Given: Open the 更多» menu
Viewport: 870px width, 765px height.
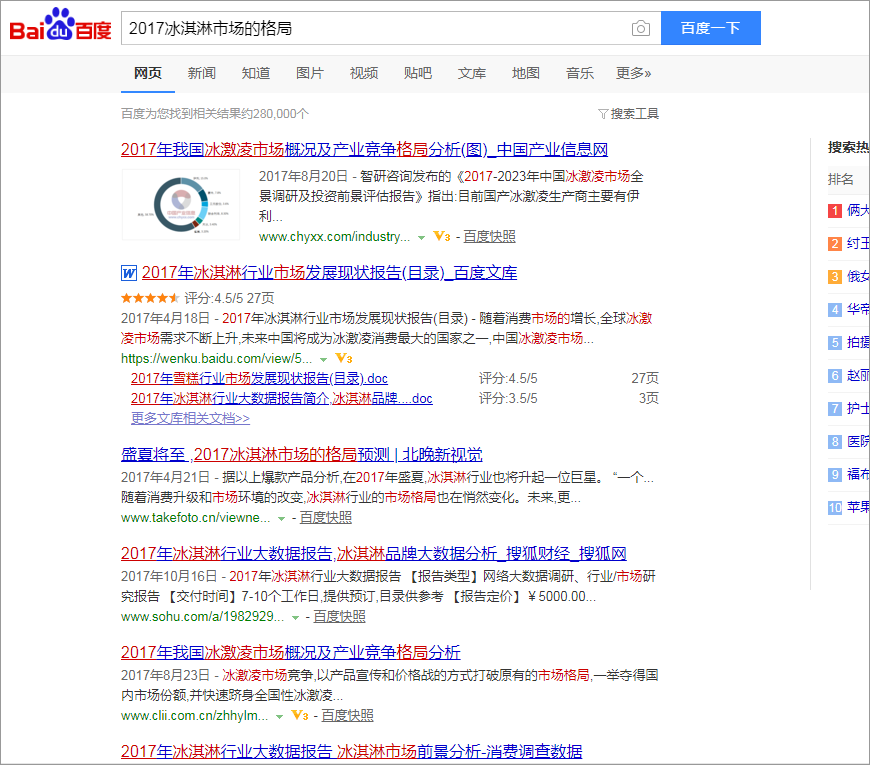Looking at the screenshot, I should pos(633,73).
